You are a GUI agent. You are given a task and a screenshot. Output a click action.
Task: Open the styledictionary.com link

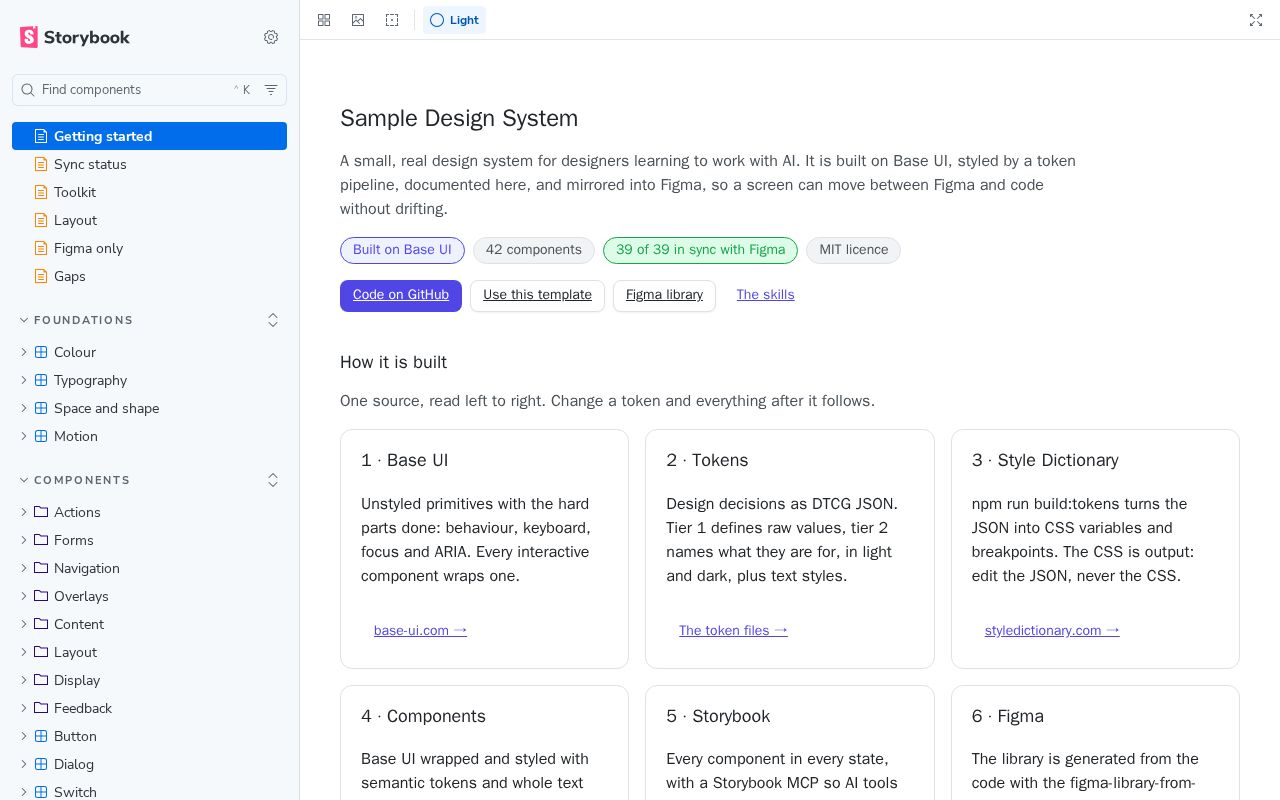pyautogui.click(x=1052, y=630)
